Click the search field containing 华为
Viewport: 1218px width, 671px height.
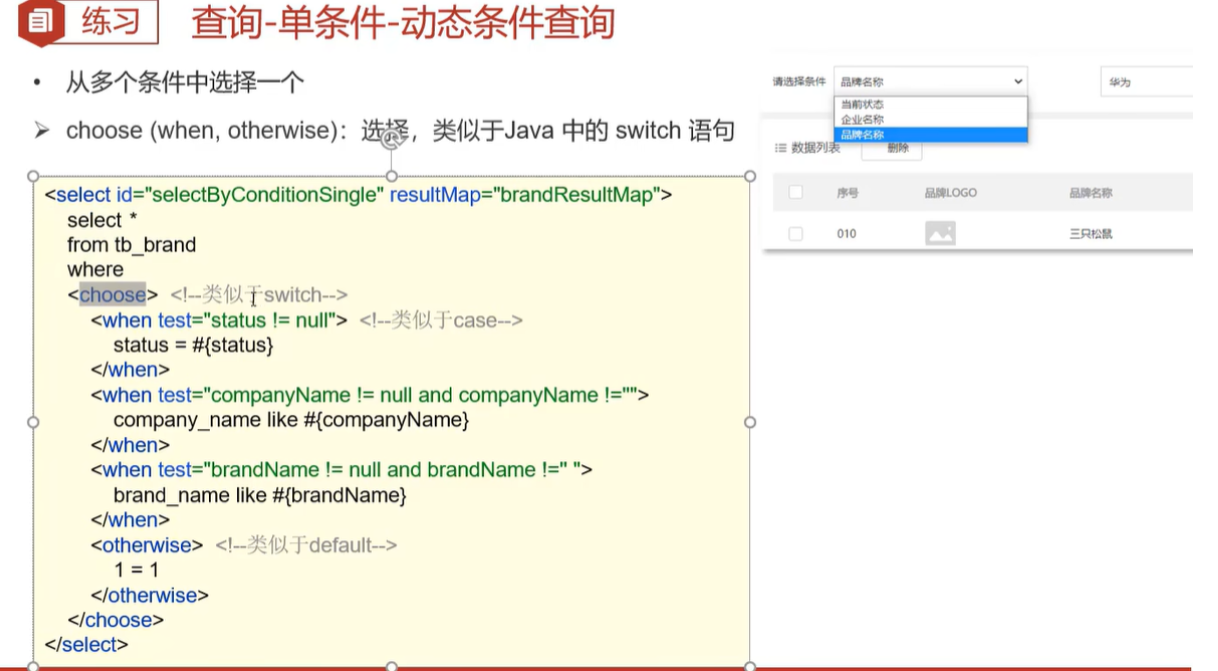[x=1146, y=82]
